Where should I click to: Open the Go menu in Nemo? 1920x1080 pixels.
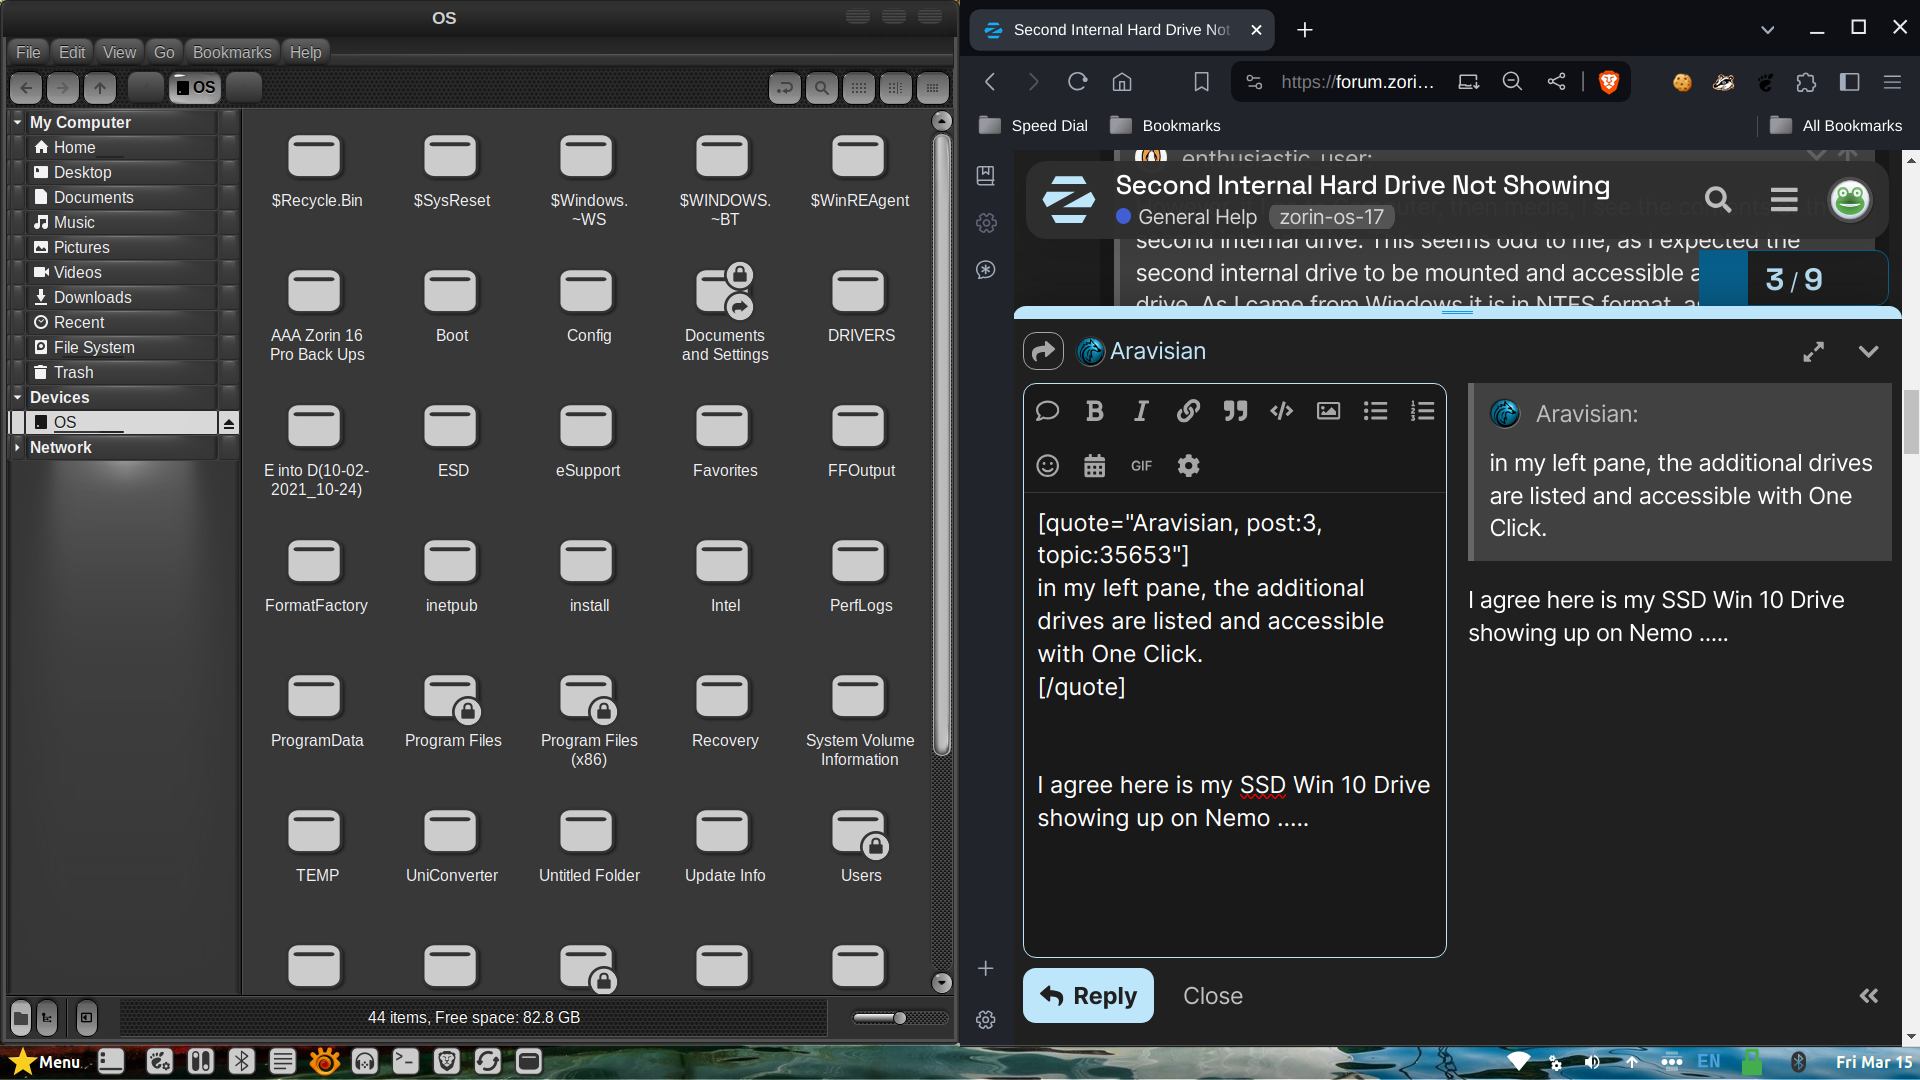pyautogui.click(x=164, y=52)
